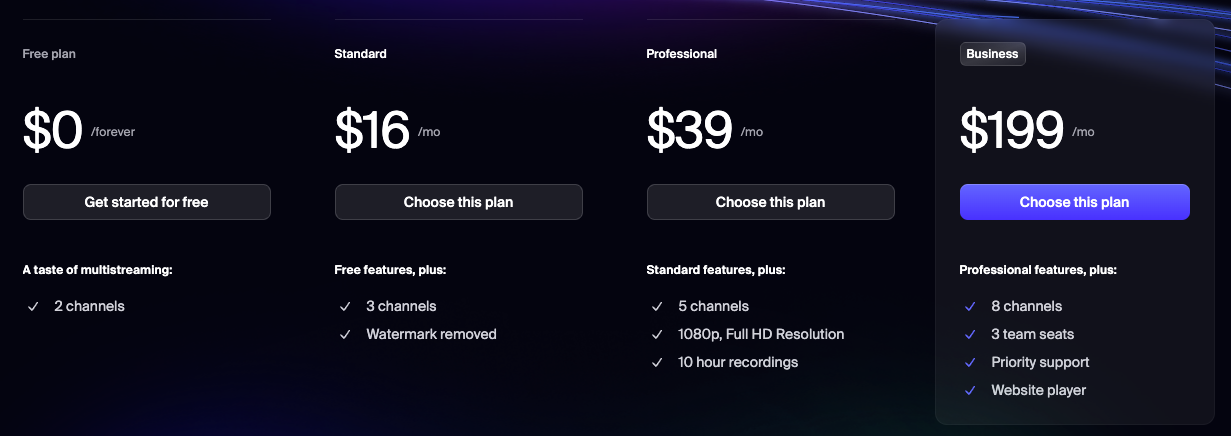Viewport: 1231px width, 436px height.
Task: Click blue checkmark next to Priority support
Action: click(x=970, y=362)
